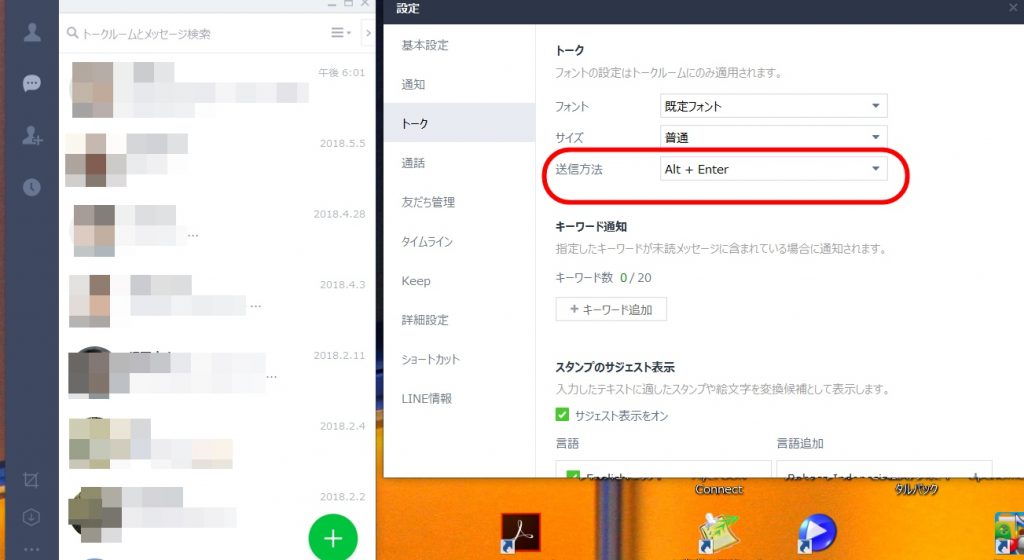The height and width of the screenshot is (560, 1024).
Task: Open the desktop shortcut under Connect label
Action: pyautogui.click(x=718, y=534)
